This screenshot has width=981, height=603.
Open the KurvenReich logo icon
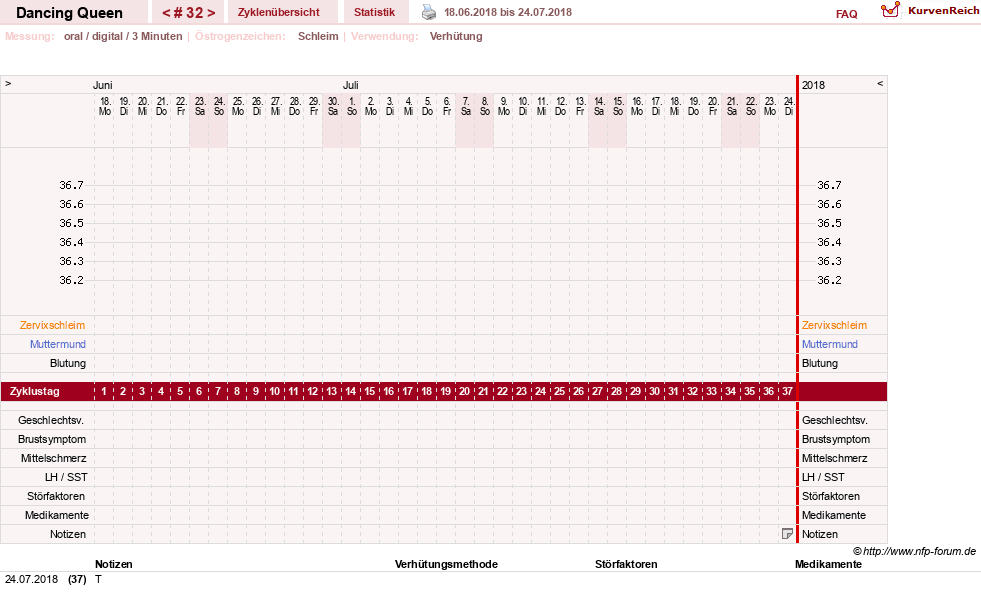pyautogui.click(x=890, y=10)
